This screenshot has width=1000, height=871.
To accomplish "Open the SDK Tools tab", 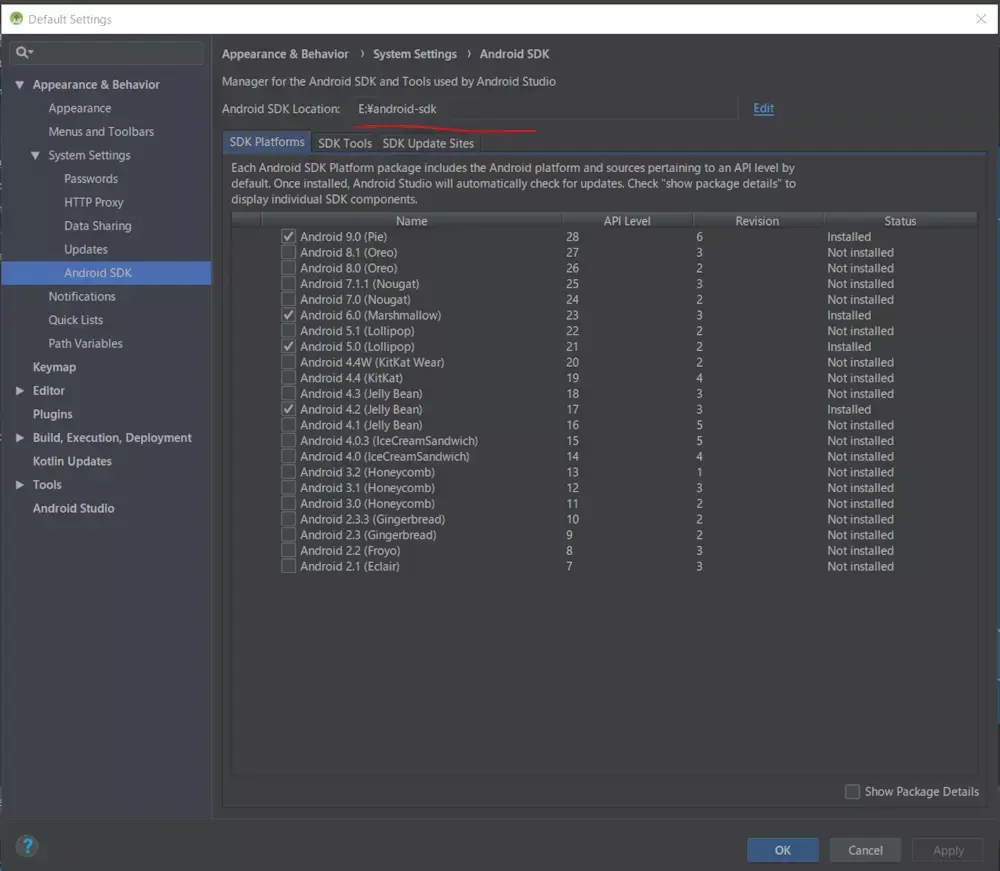I will (x=344, y=143).
